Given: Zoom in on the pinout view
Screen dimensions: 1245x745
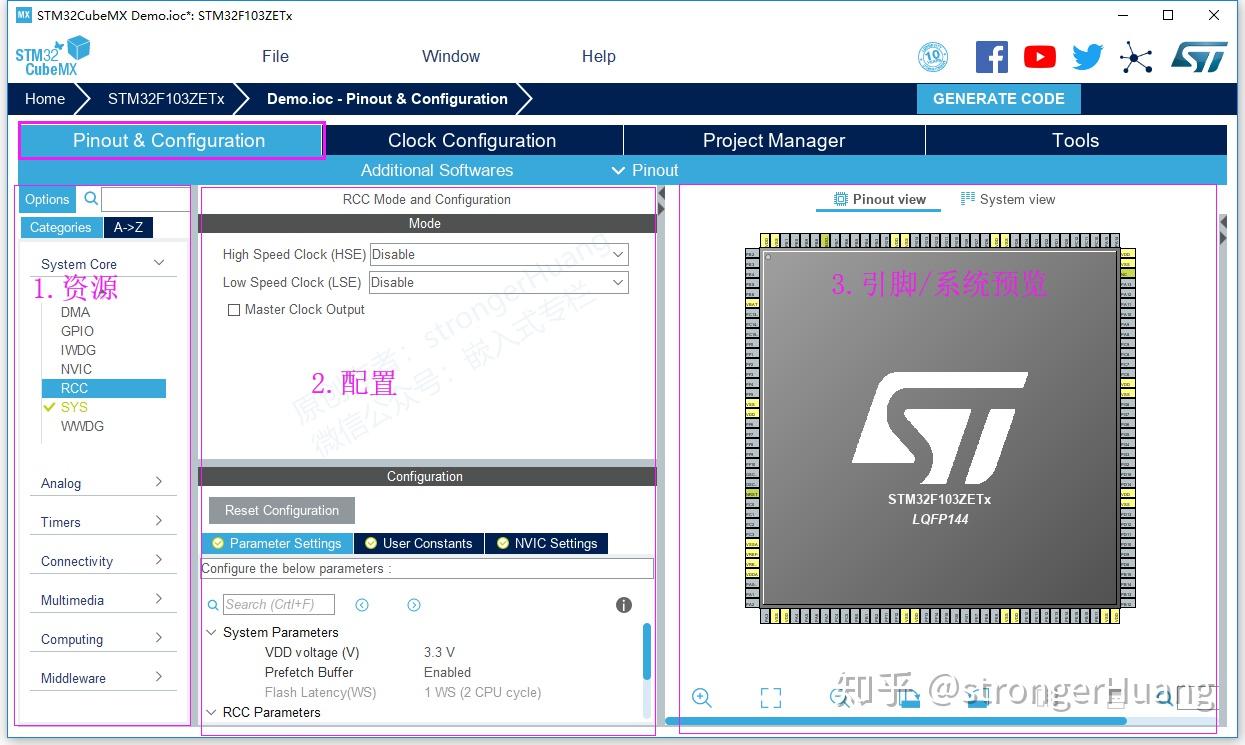Looking at the screenshot, I should pyautogui.click(x=701, y=697).
